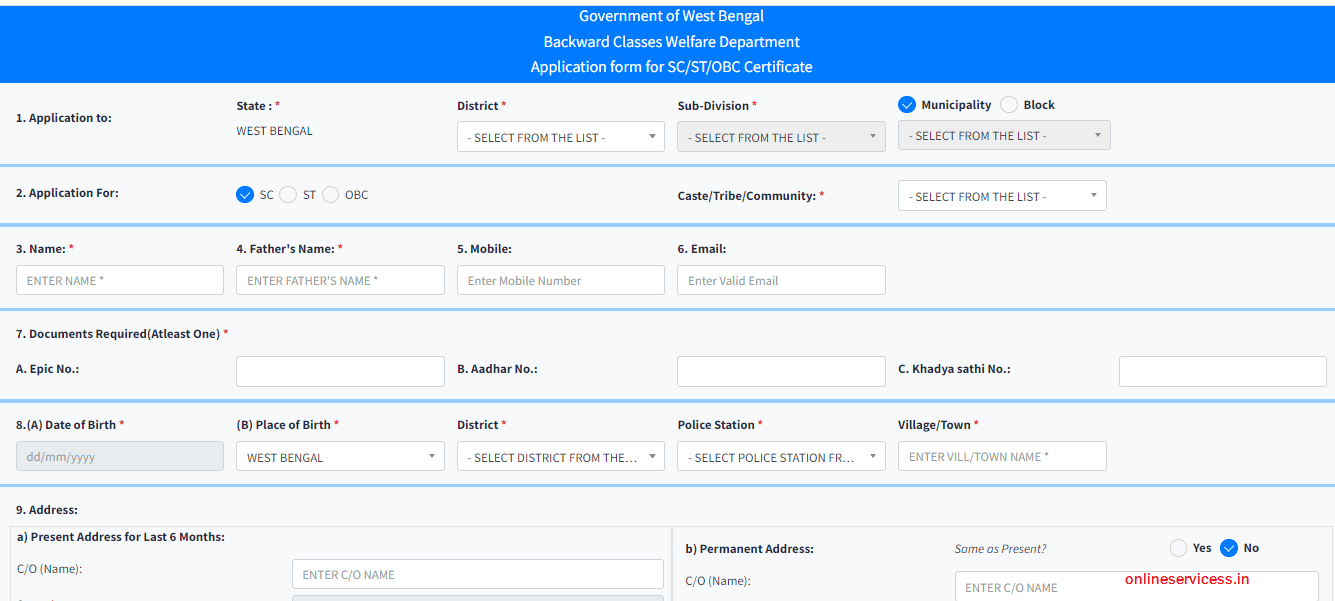Open the Caste/Tribe/Community dropdown

point(1001,195)
